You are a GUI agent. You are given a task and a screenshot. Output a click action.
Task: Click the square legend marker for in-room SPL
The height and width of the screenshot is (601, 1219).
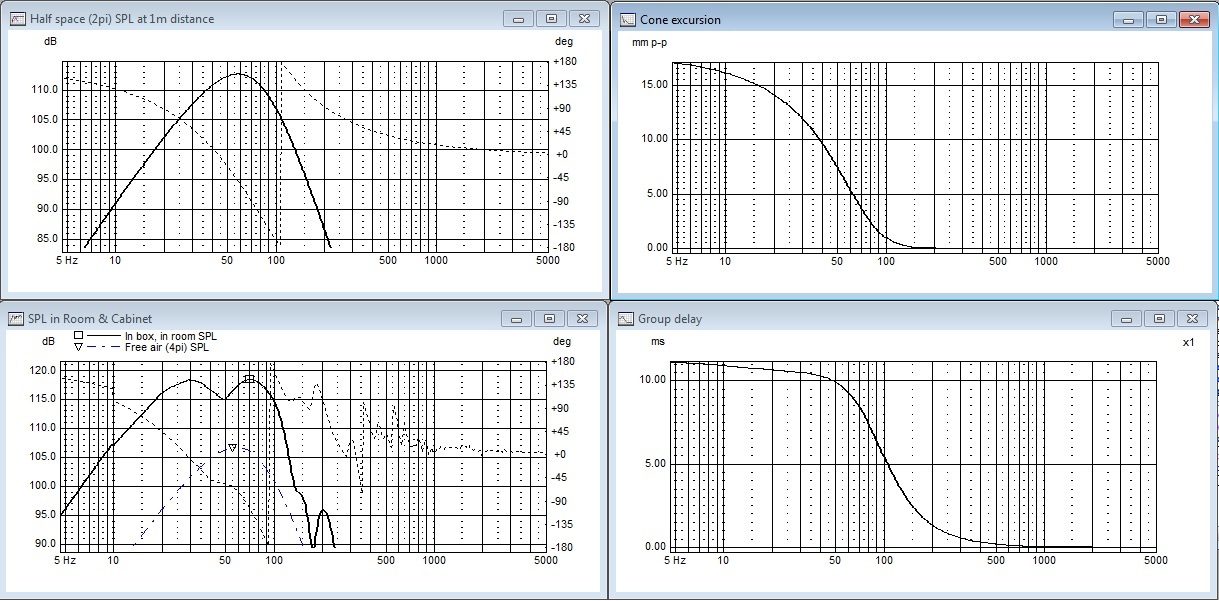tap(78, 336)
